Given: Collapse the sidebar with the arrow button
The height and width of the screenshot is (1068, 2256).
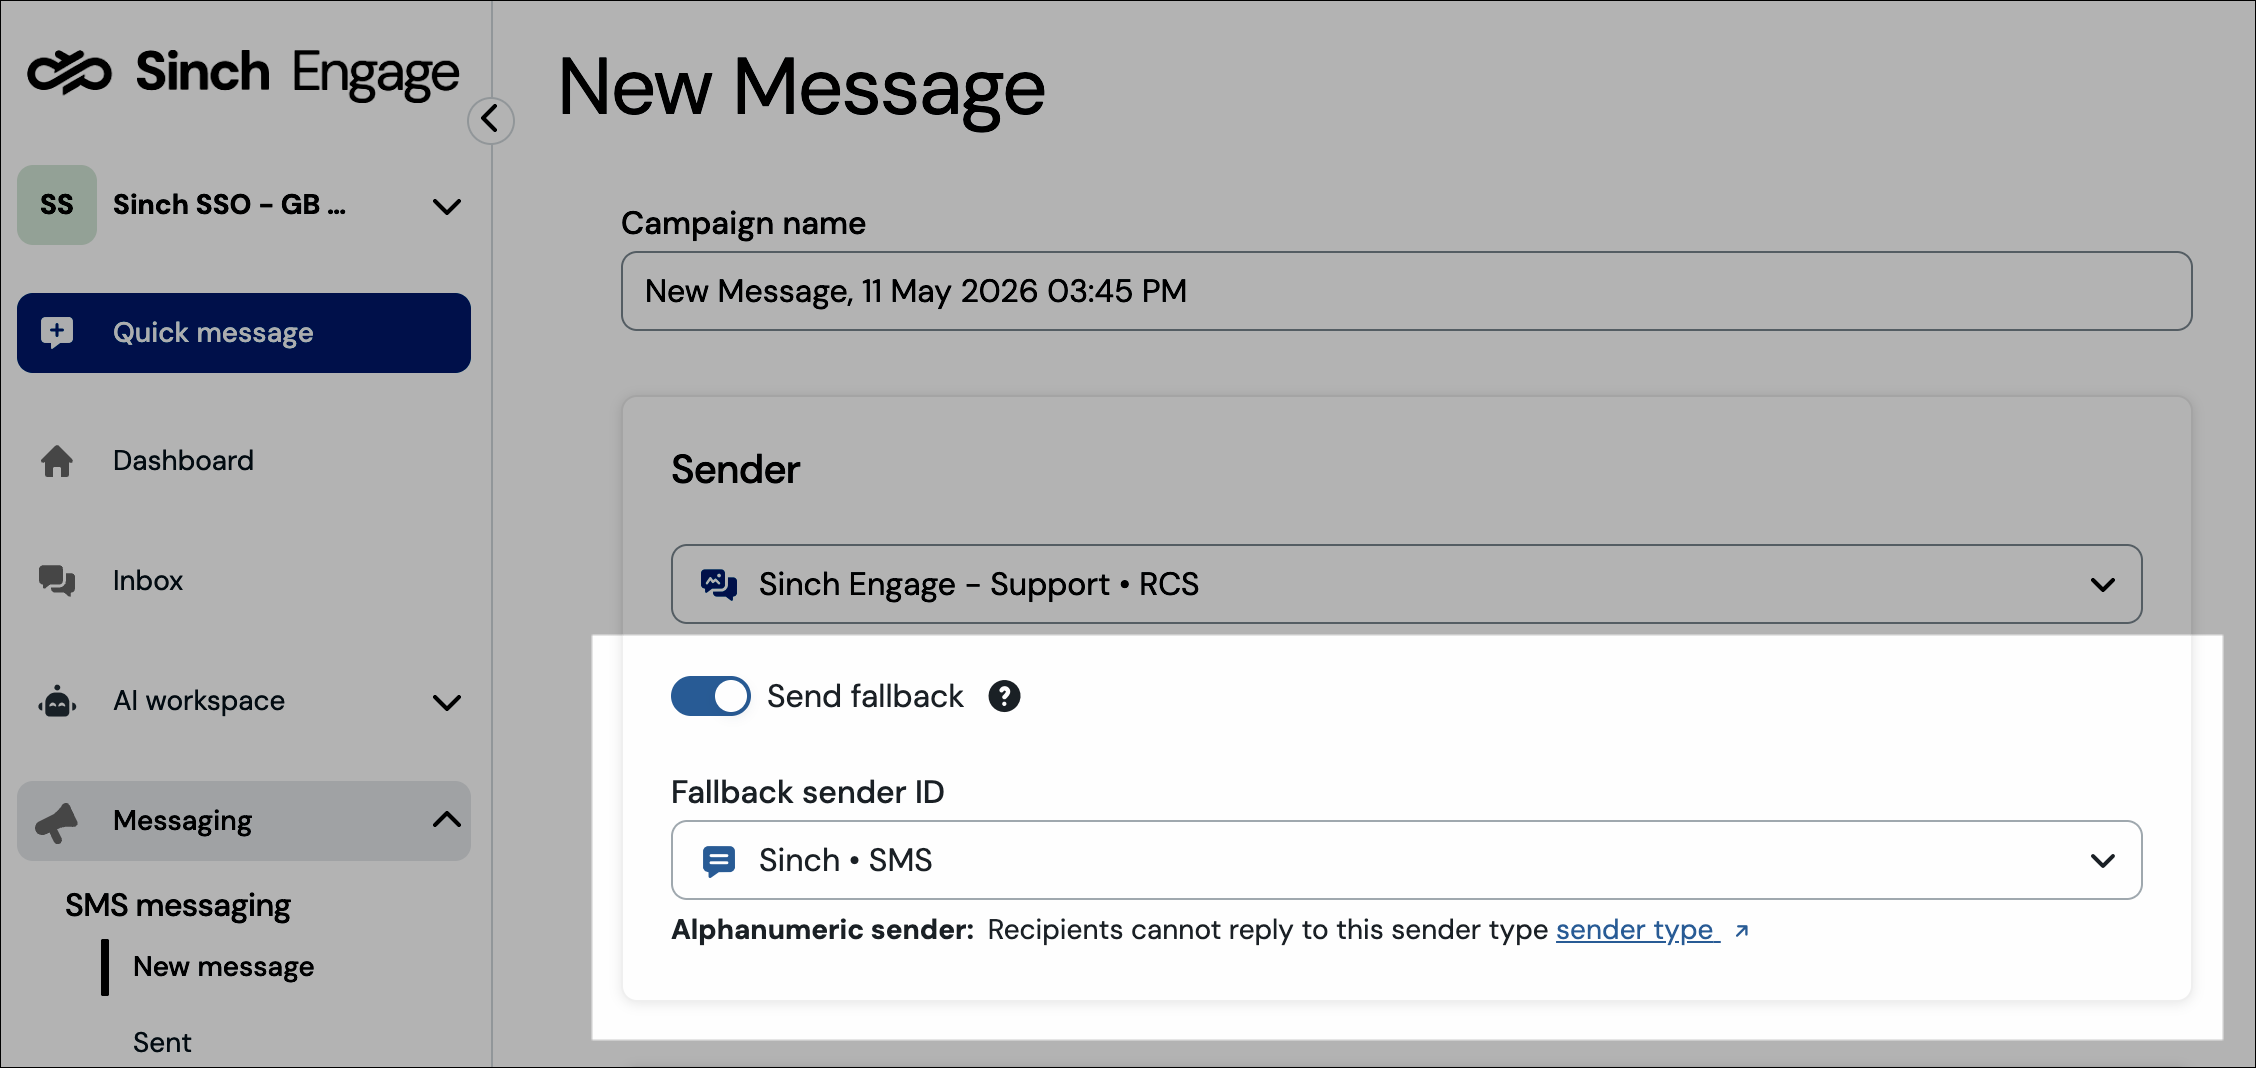Looking at the screenshot, I should pos(490,120).
